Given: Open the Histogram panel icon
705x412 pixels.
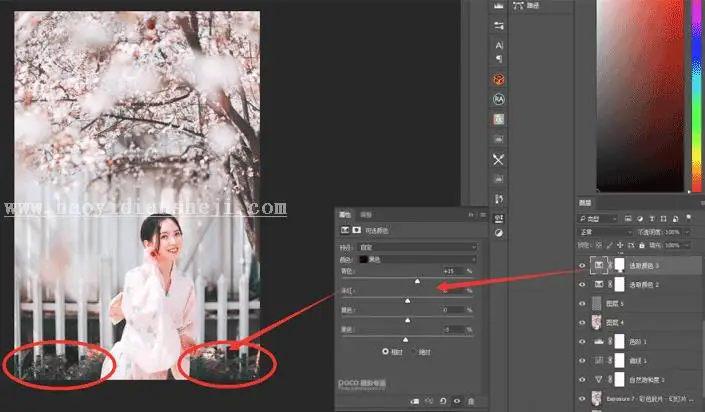Looking at the screenshot, I should (x=499, y=6).
